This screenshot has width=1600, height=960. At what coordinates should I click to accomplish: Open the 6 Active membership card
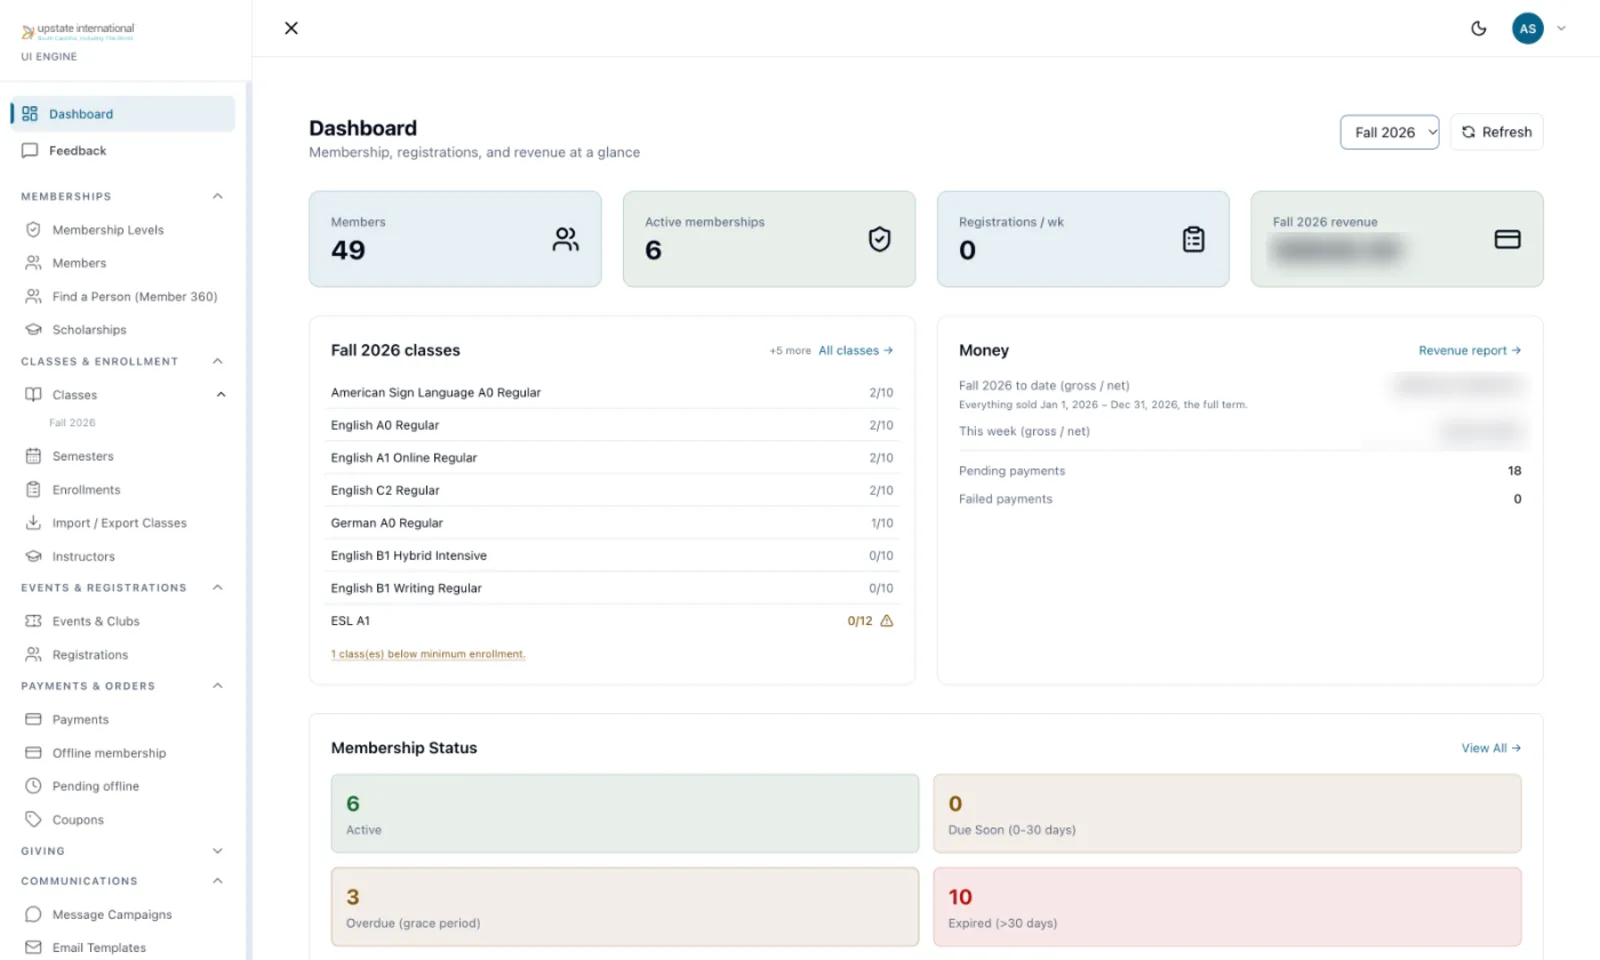625,813
